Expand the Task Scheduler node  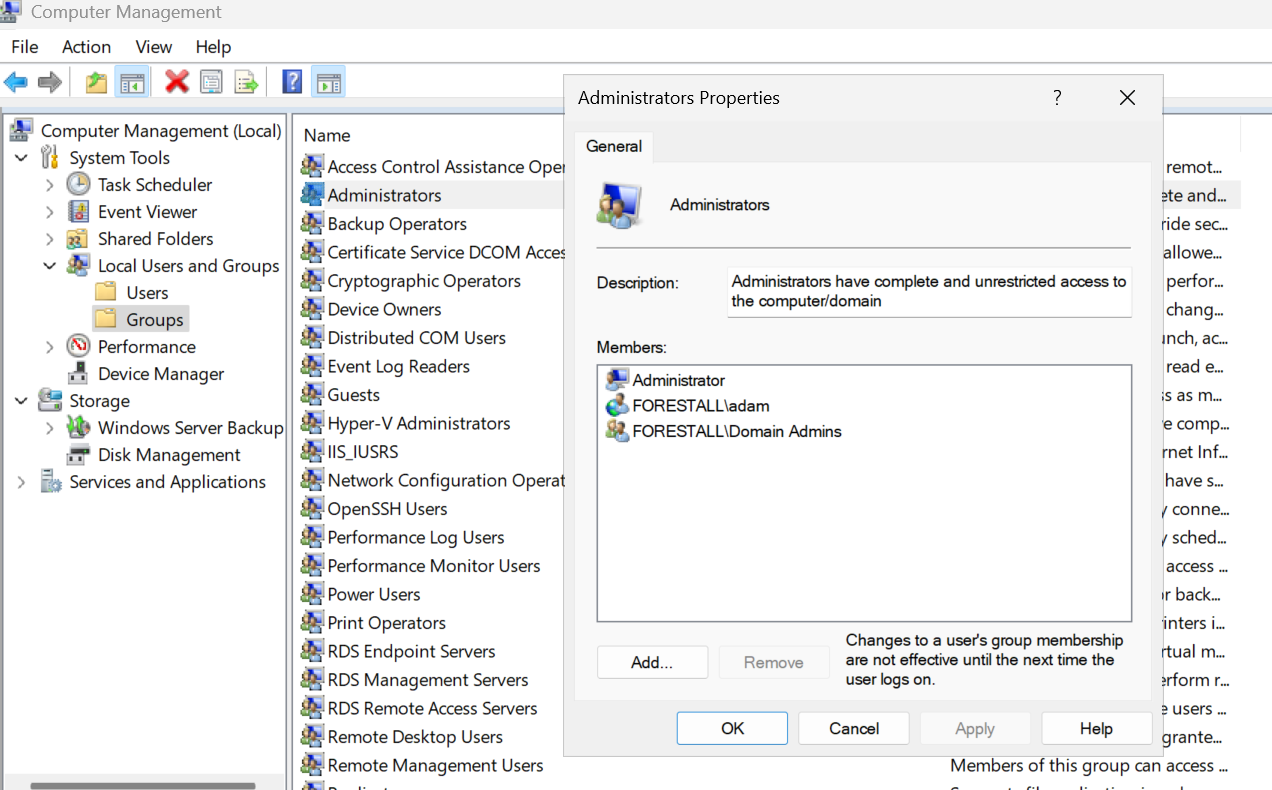50,185
